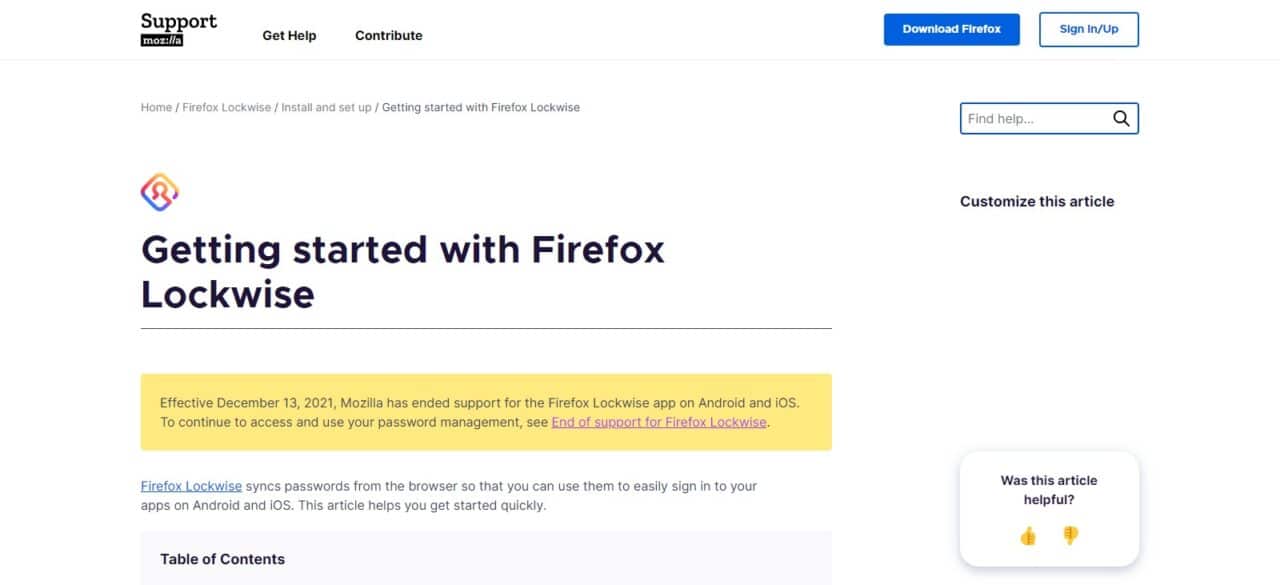Open the Get Help menu
The width and height of the screenshot is (1280, 585).
click(289, 35)
